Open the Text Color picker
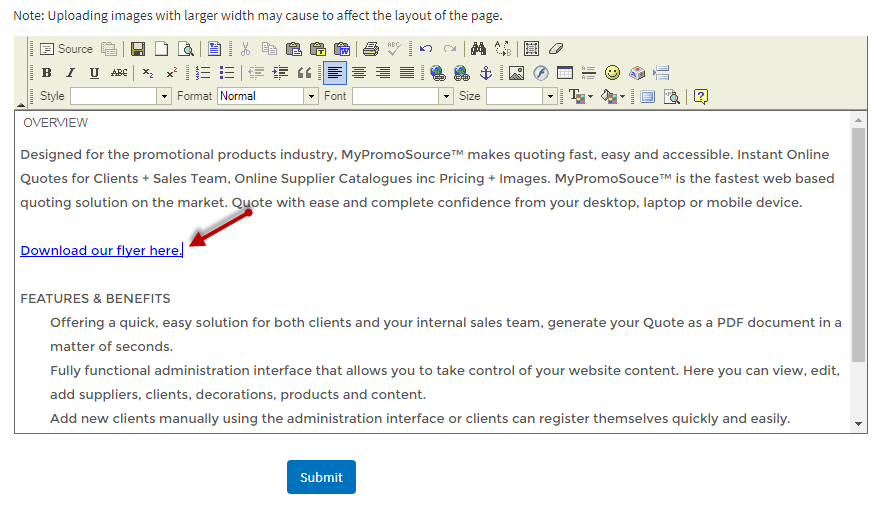Viewport: 875px width, 505px height. pos(581,97)
